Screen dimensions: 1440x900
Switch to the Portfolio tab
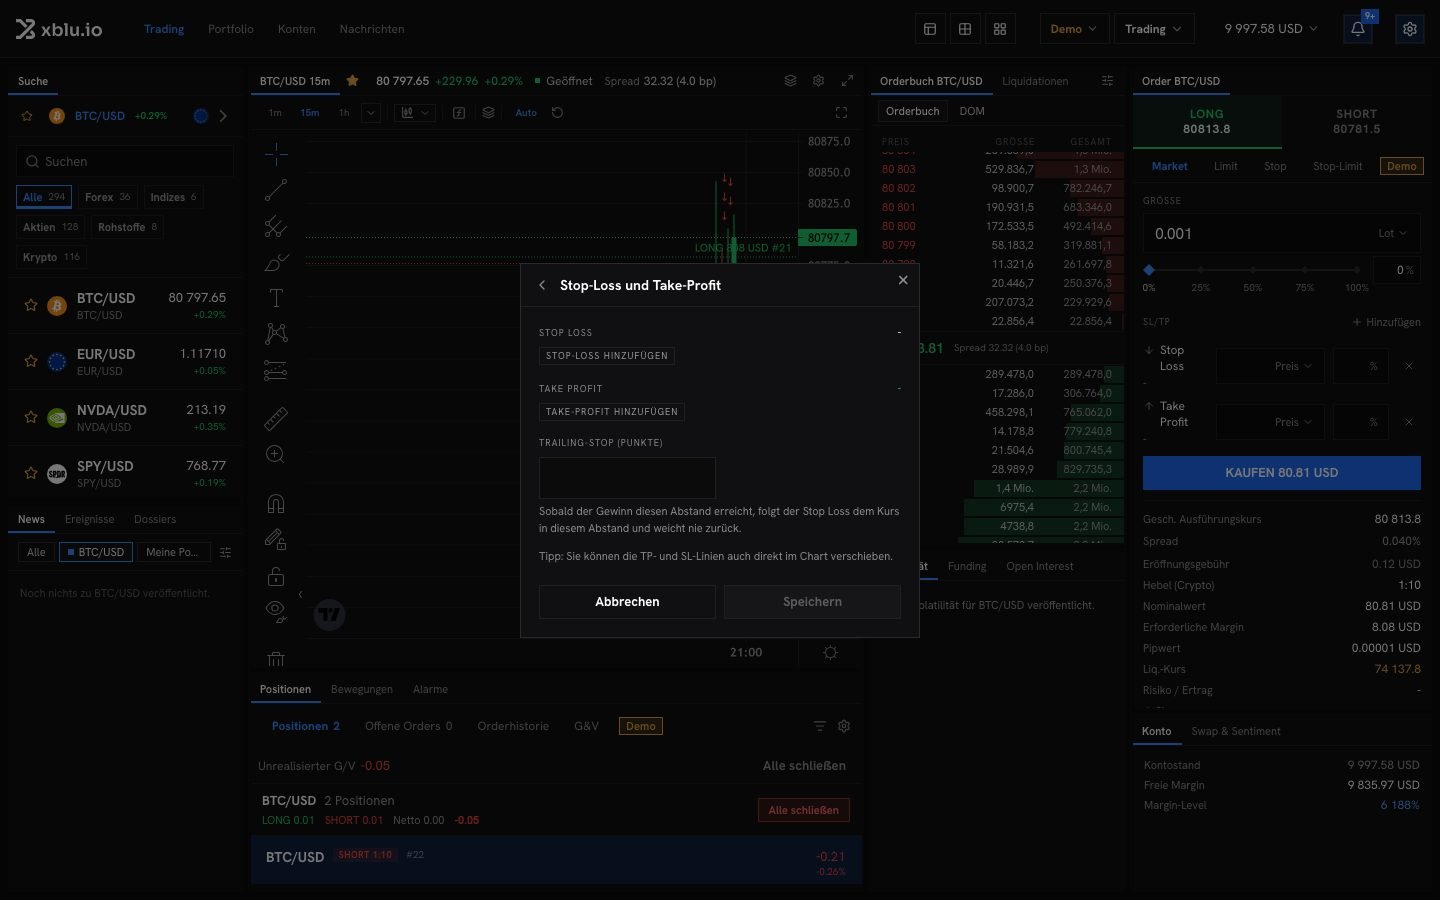point(231,29)
